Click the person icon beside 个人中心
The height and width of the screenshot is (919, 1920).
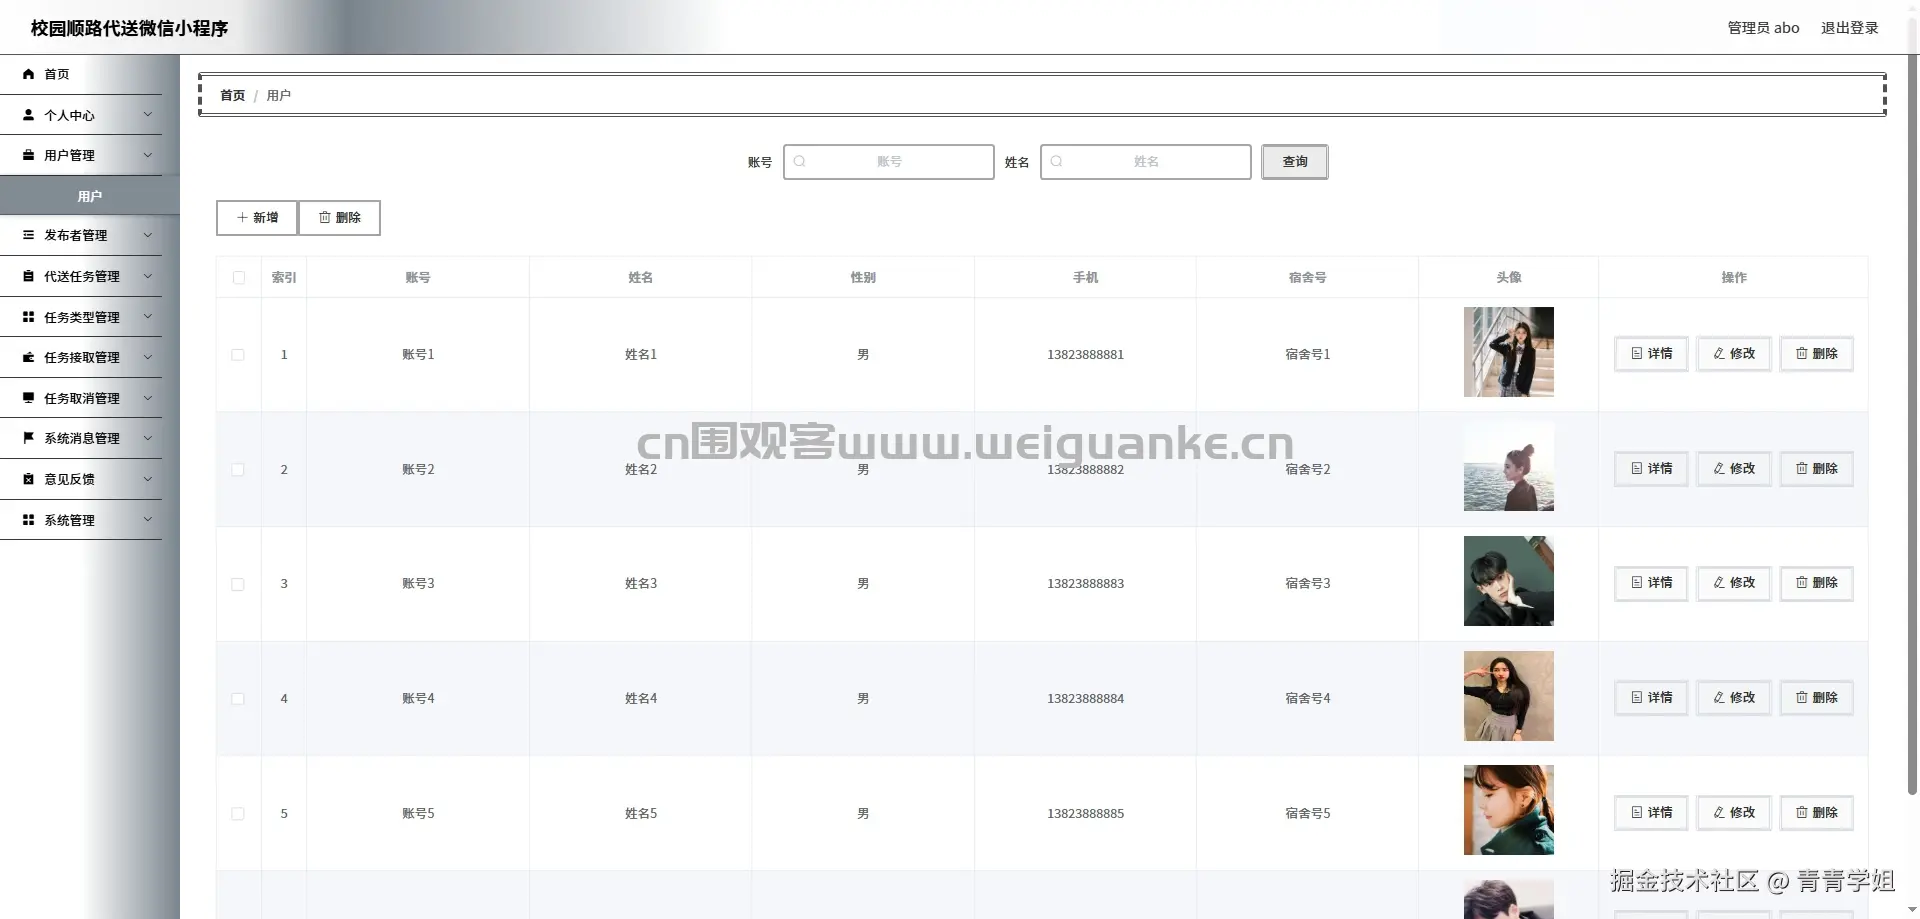point(29,115)
